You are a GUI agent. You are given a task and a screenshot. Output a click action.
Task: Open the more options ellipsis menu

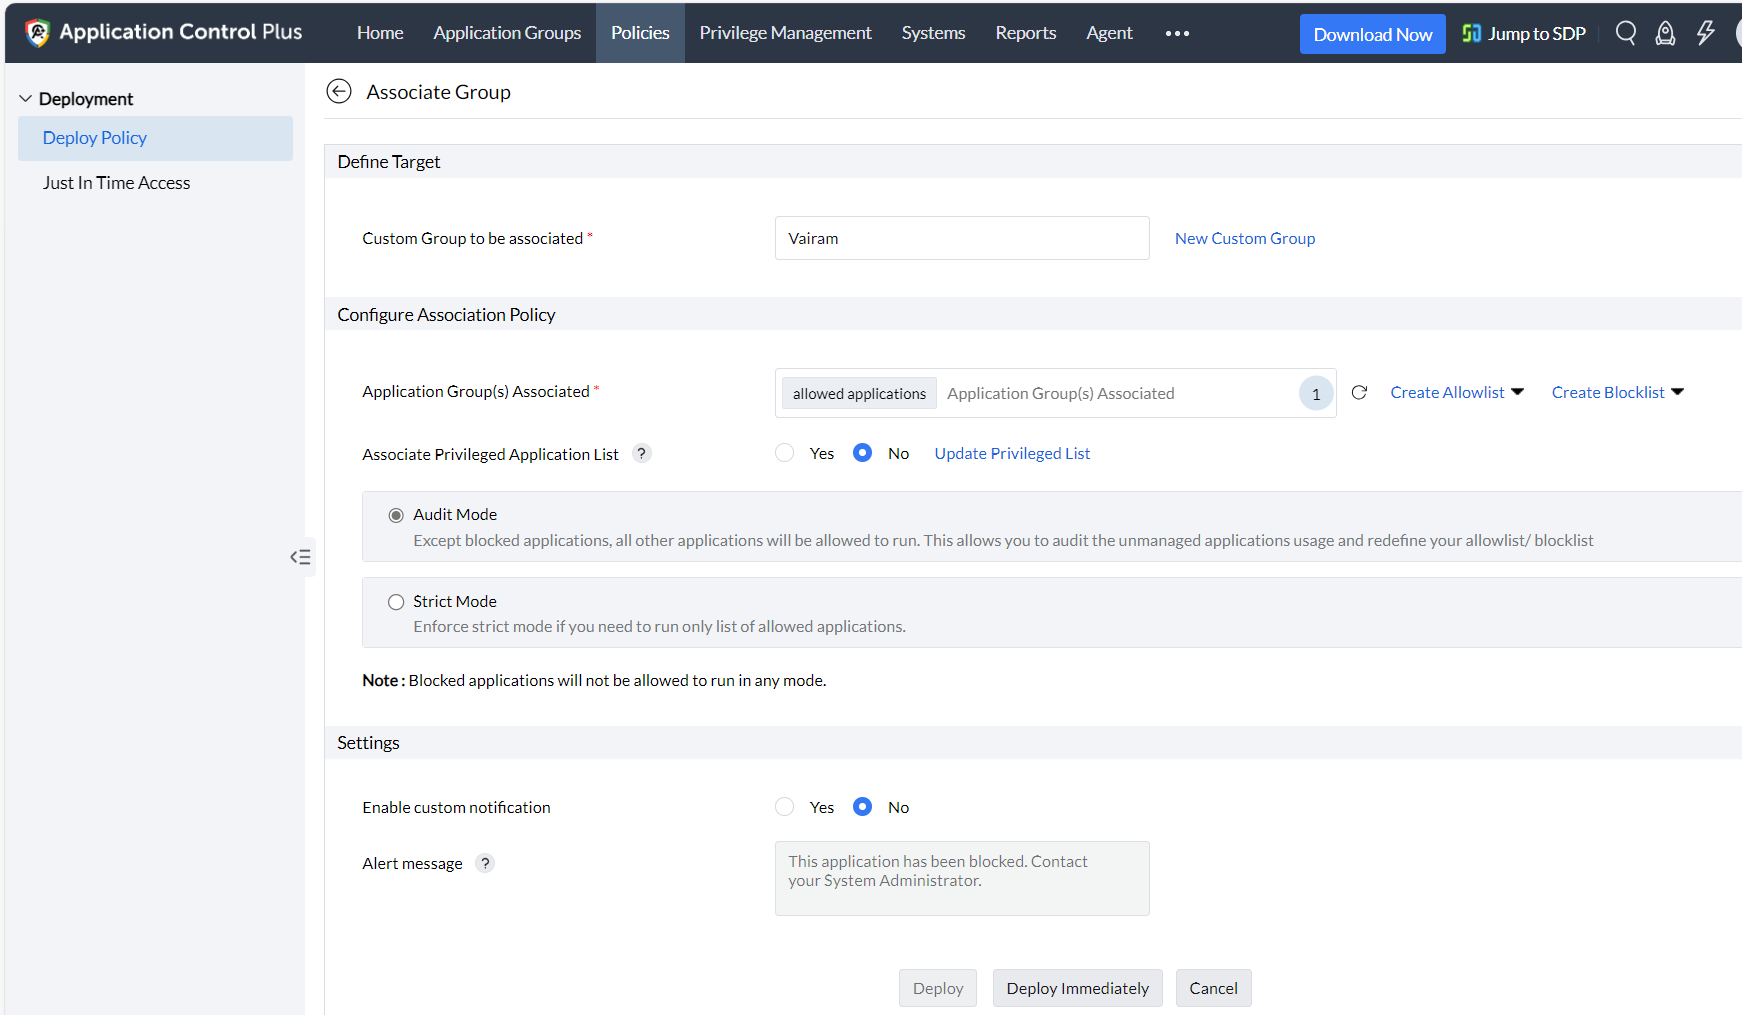pyautogui.click(x=1177, y=33)
